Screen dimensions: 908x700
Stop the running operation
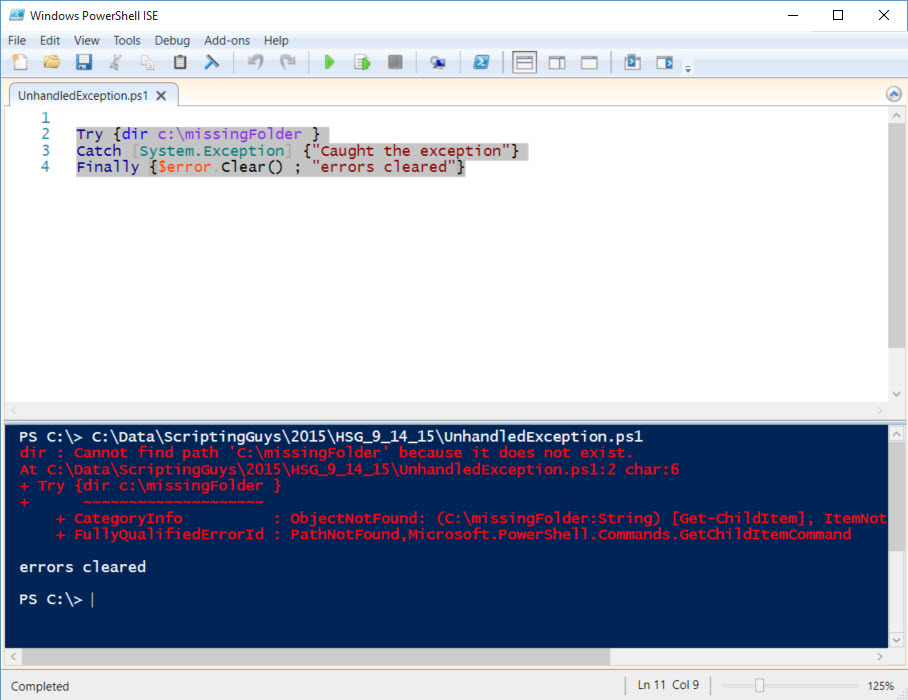(x=394, y=62)
